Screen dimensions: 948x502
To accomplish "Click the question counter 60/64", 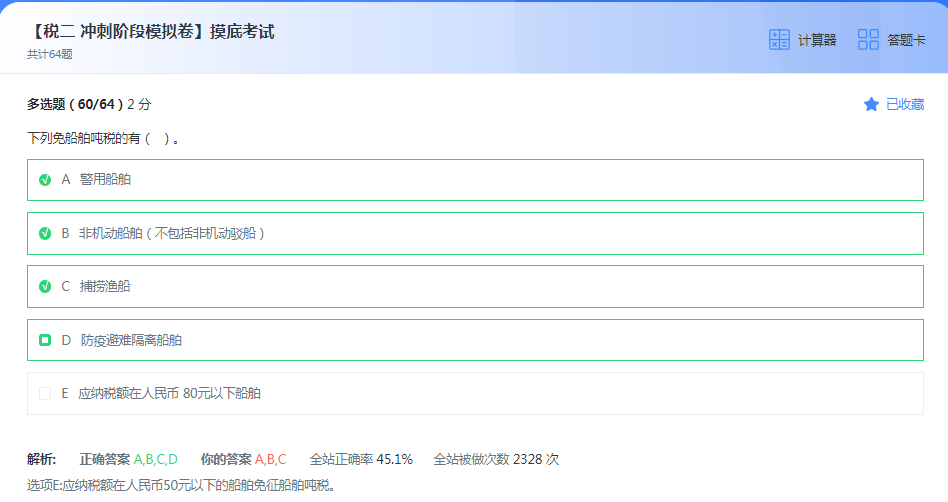I will [98, 104].
